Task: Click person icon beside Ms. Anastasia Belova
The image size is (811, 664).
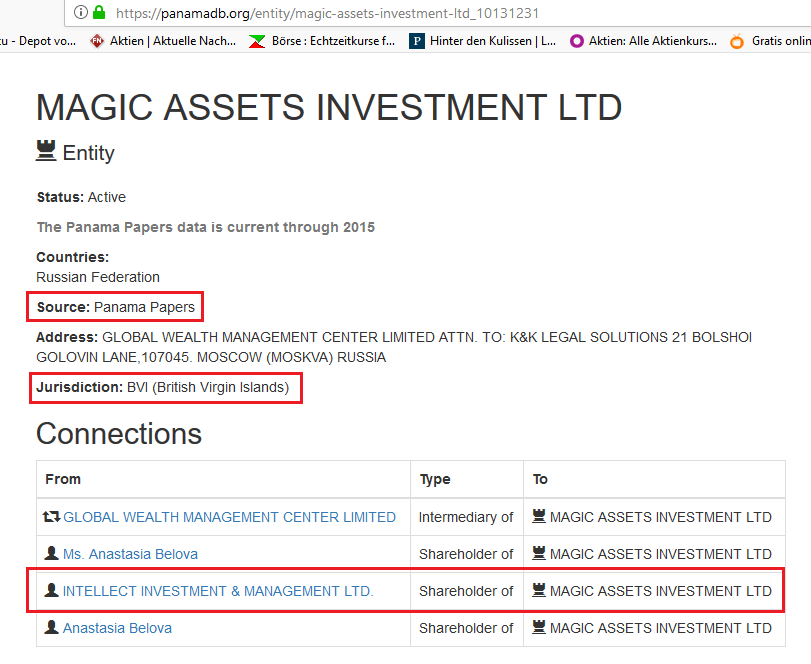Action: 51,553
